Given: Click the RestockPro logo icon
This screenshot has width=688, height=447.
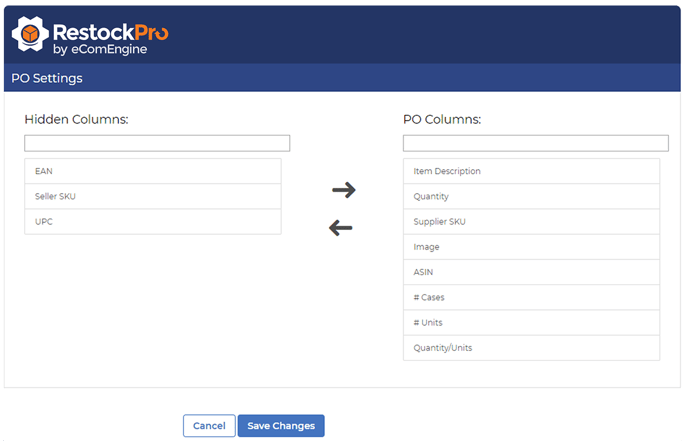Looking at the screenshot, I should 31,35.
